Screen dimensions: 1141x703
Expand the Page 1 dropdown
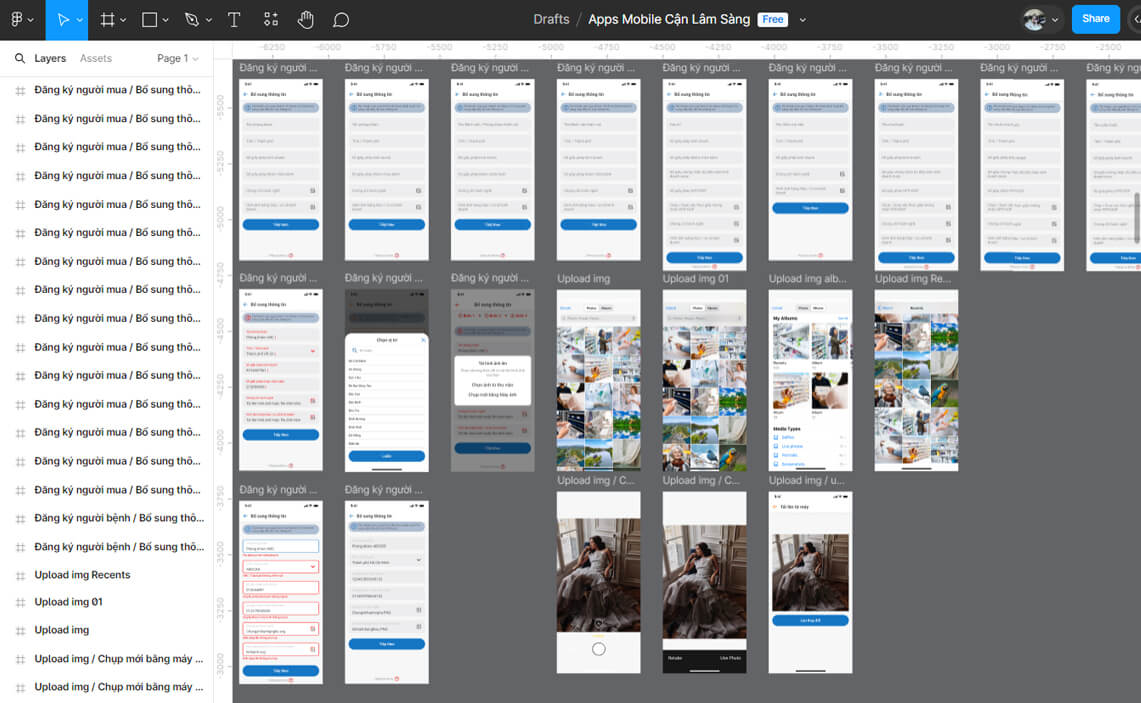(178, 59)
